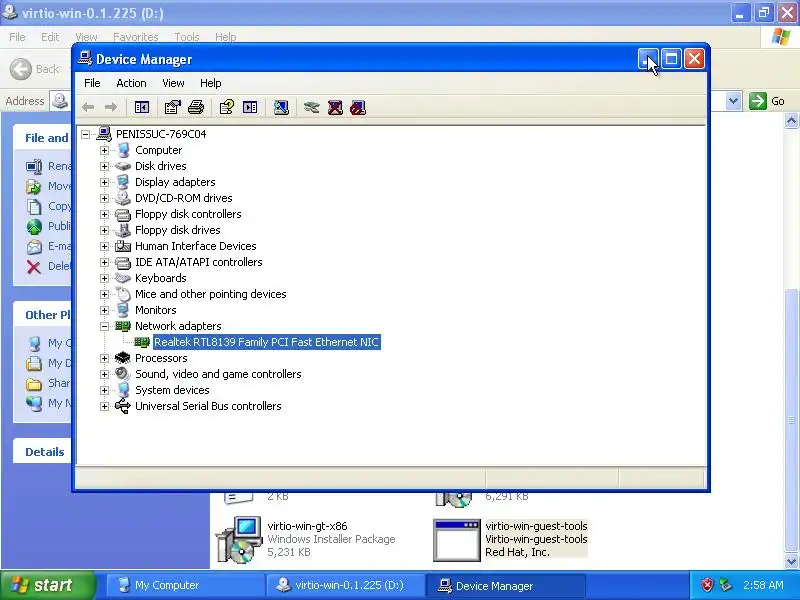Select the Keyboards category icon
The image size is (800, 600).
coord(123,278)
